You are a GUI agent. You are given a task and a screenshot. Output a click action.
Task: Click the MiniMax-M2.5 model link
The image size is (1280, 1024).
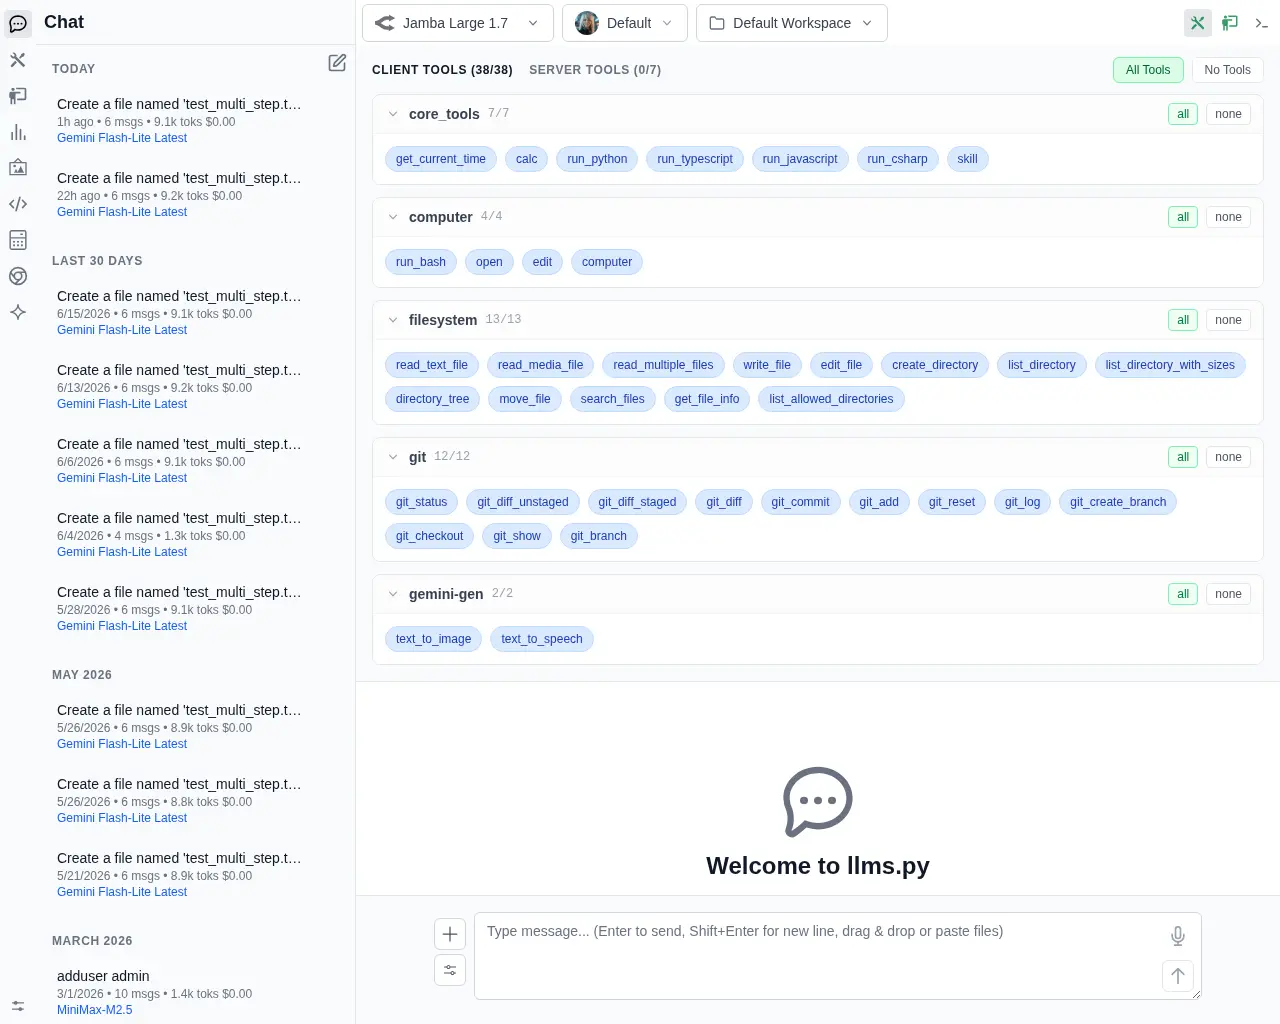coord(94,1010)
